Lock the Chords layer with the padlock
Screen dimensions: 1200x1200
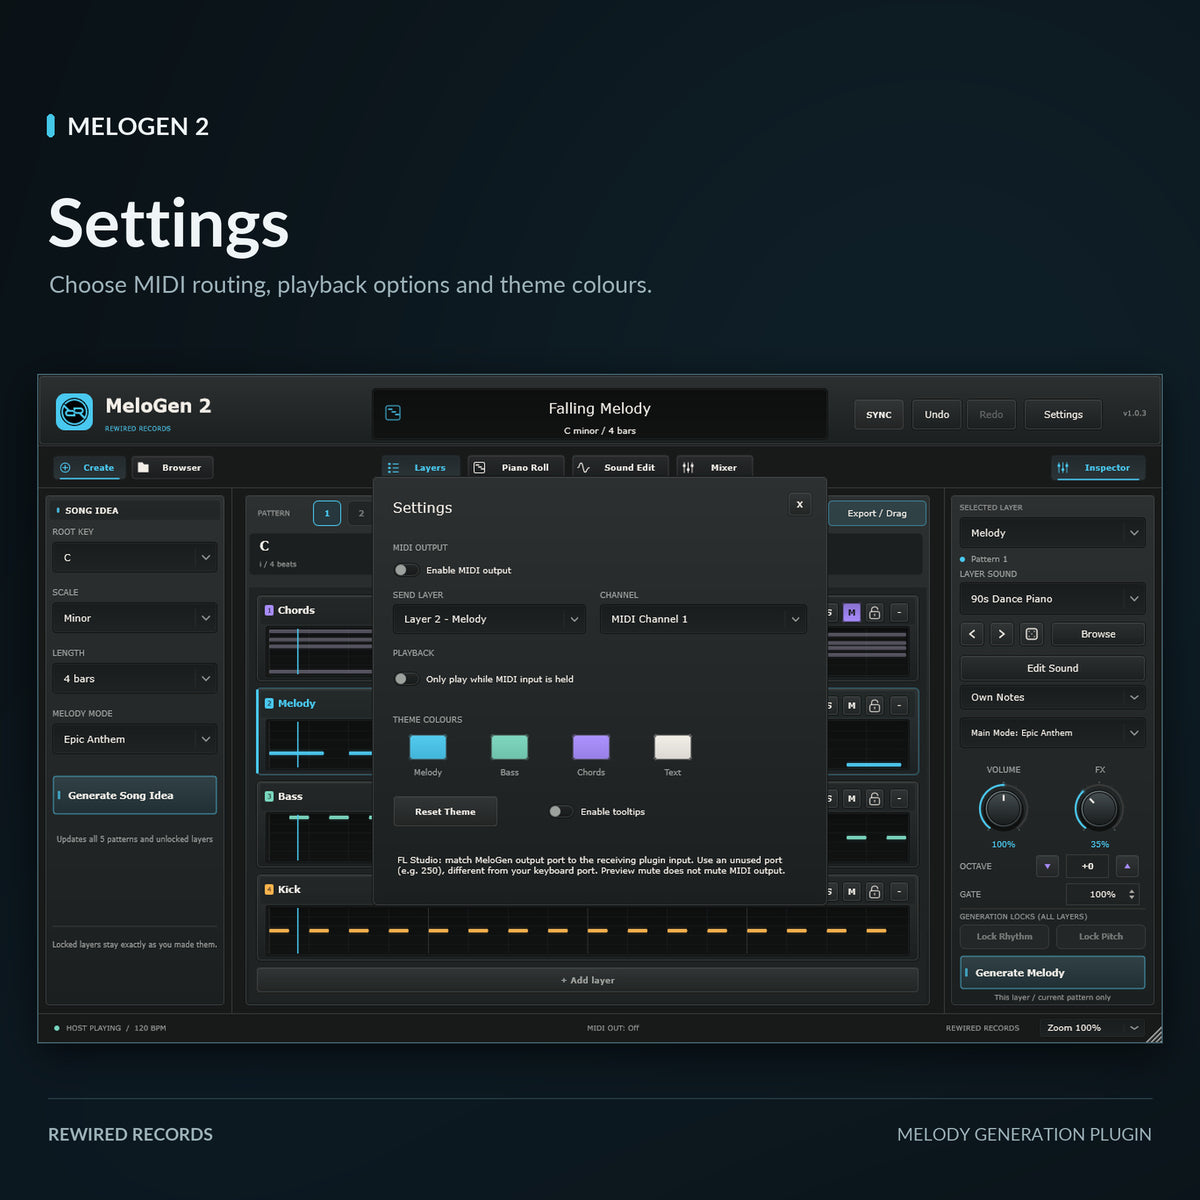pos(874,612)
